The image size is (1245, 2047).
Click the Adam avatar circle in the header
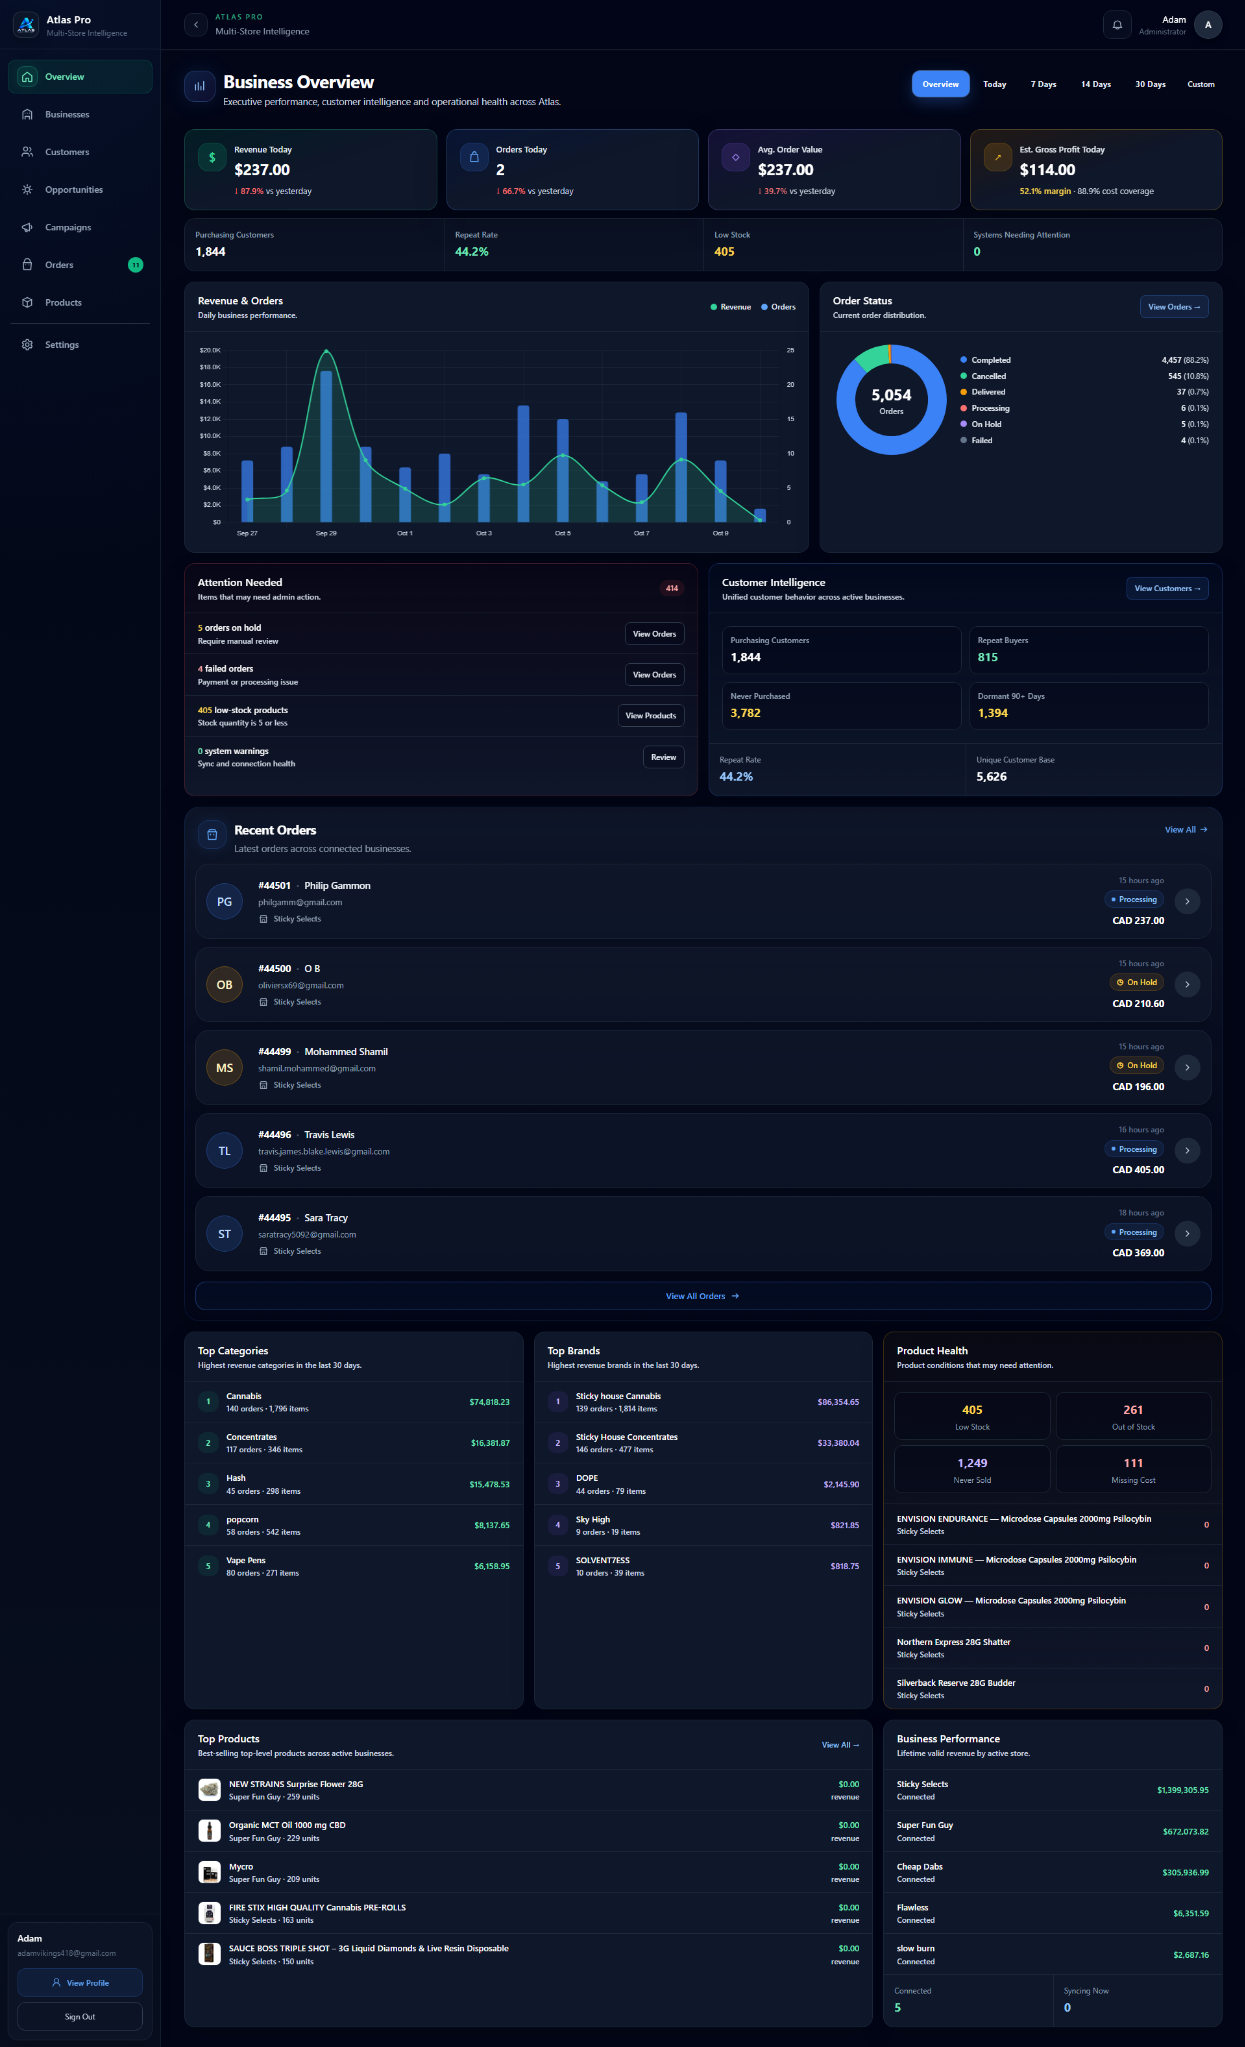pos(1208,25)
